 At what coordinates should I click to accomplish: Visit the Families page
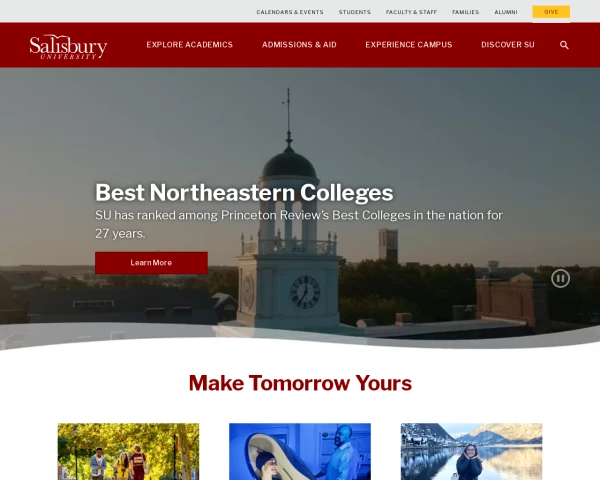465,12
